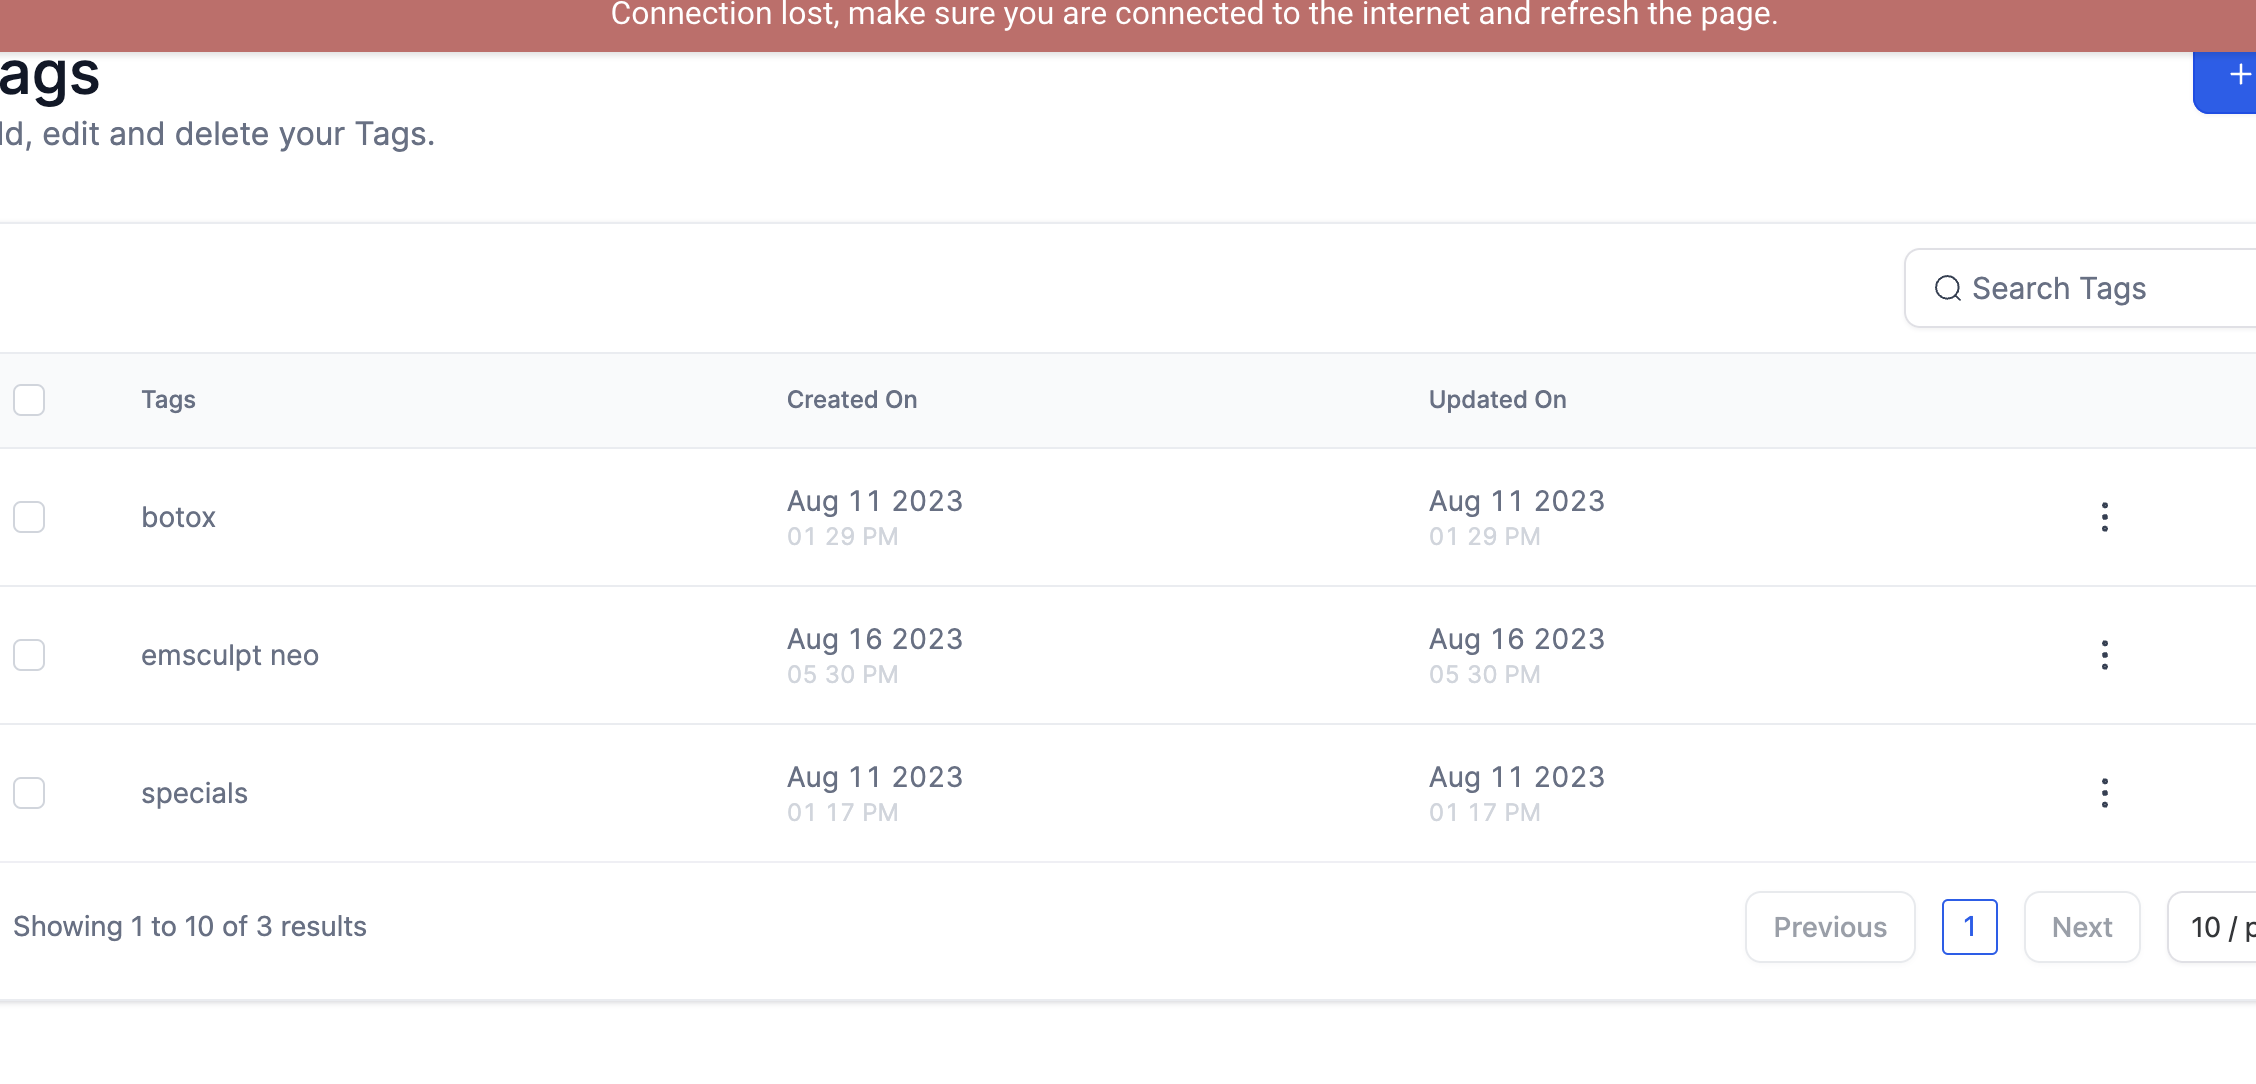Select the botox row checkbox
Image resolution: width=2256 pixels, height=1084 pixels.
click(29, 517)
